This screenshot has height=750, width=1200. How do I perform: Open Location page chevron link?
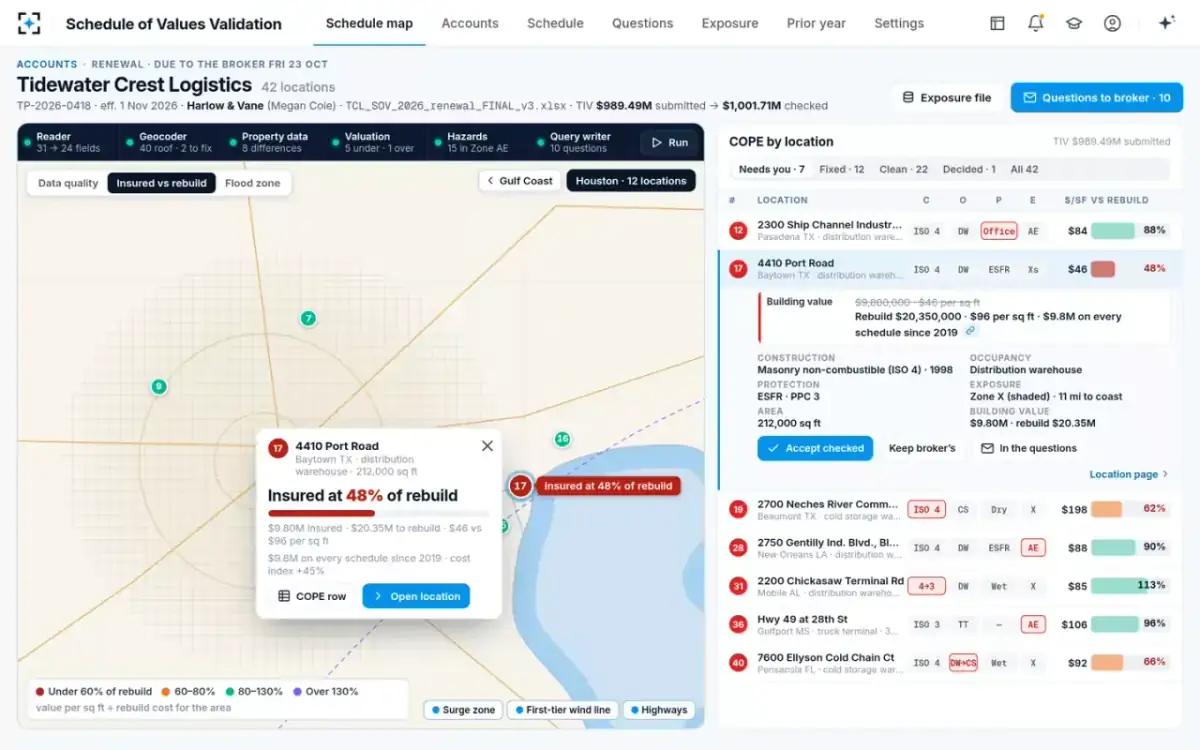(x=1129, y=474)
